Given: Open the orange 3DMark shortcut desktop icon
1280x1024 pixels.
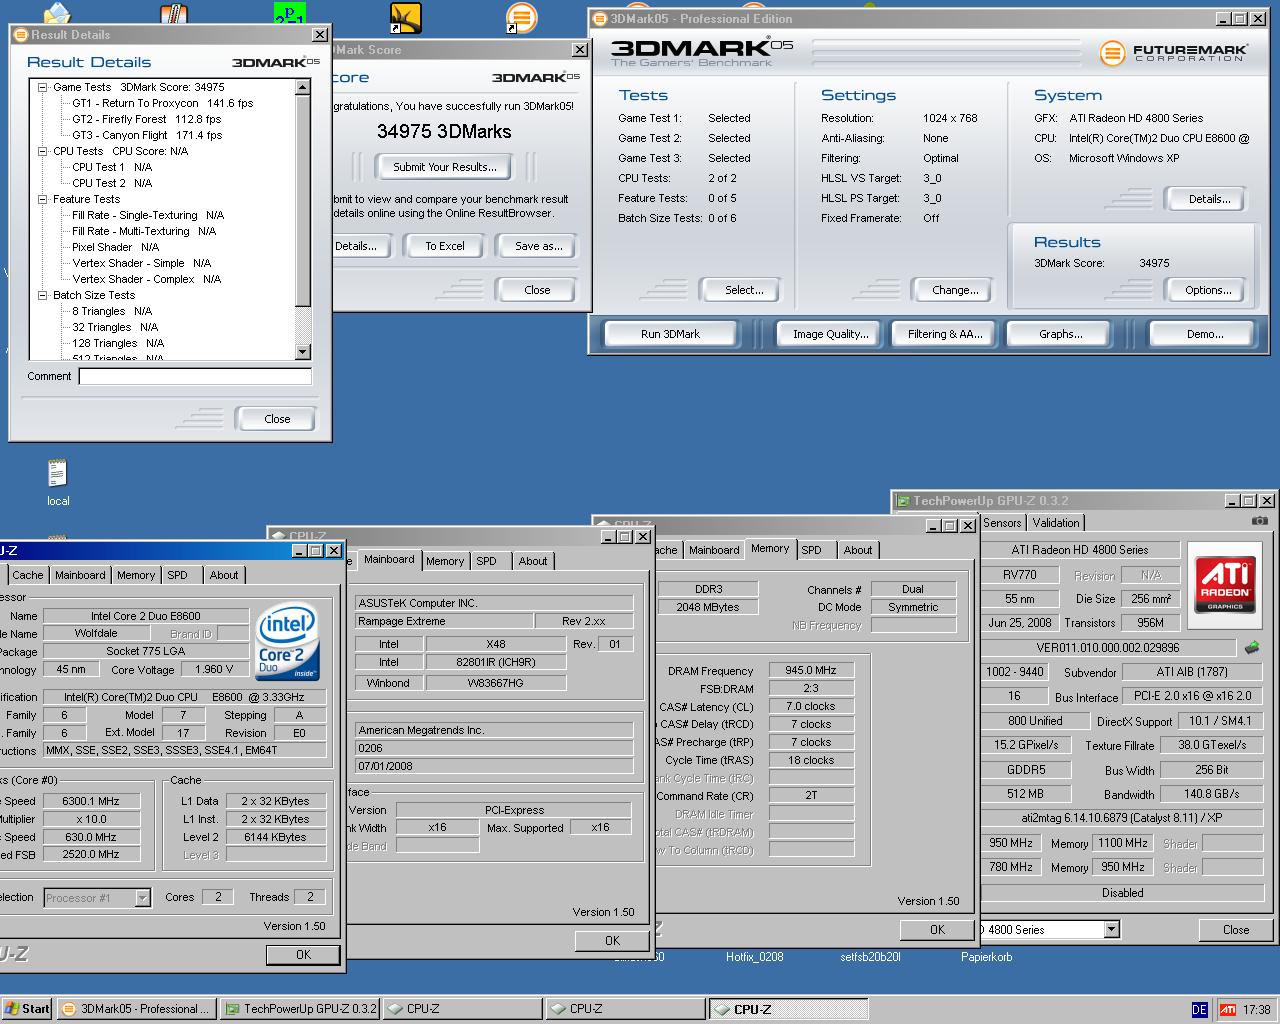Looking at the screenshot, I should 520,17.
